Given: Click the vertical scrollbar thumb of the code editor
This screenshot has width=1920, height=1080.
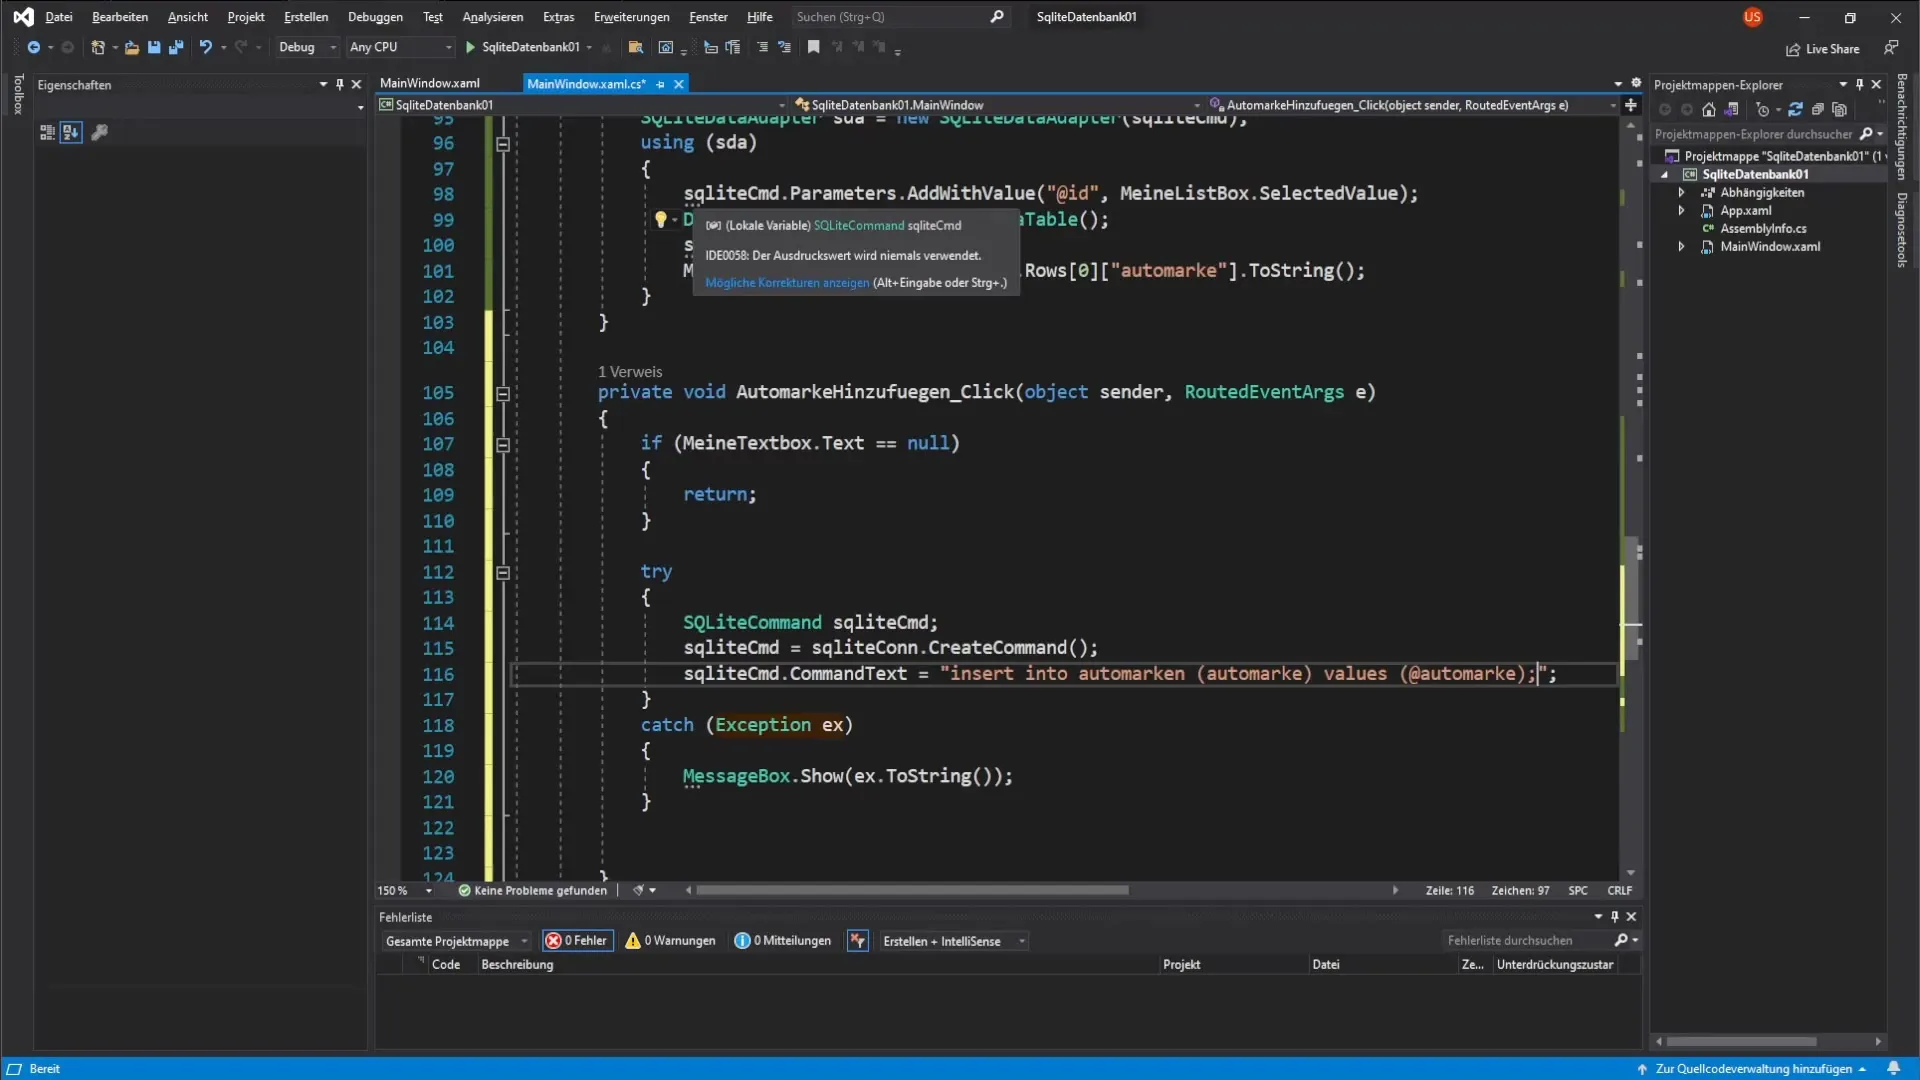Looking at the screenshot, I should [x=1632, y=600].
